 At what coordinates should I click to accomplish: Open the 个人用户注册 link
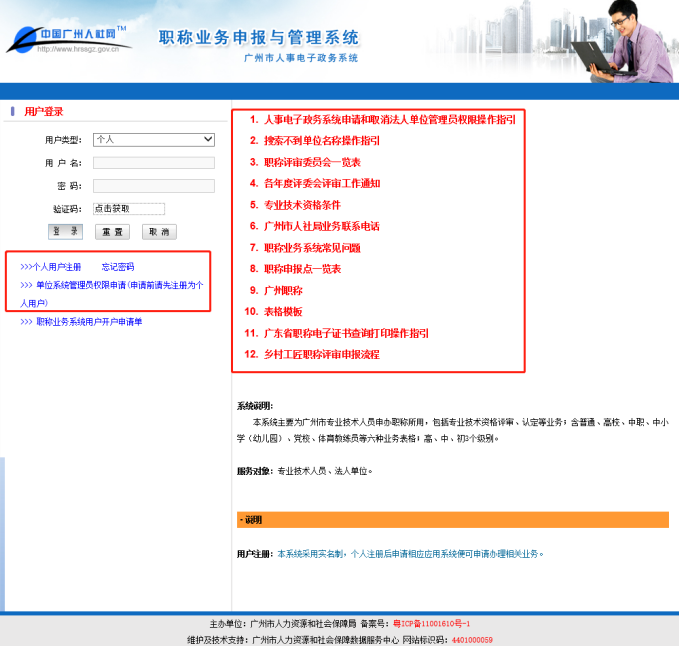50,267
